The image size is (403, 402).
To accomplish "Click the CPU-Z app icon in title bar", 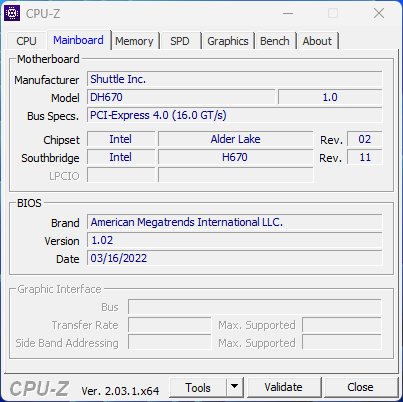I will click(x=12, y=13).
